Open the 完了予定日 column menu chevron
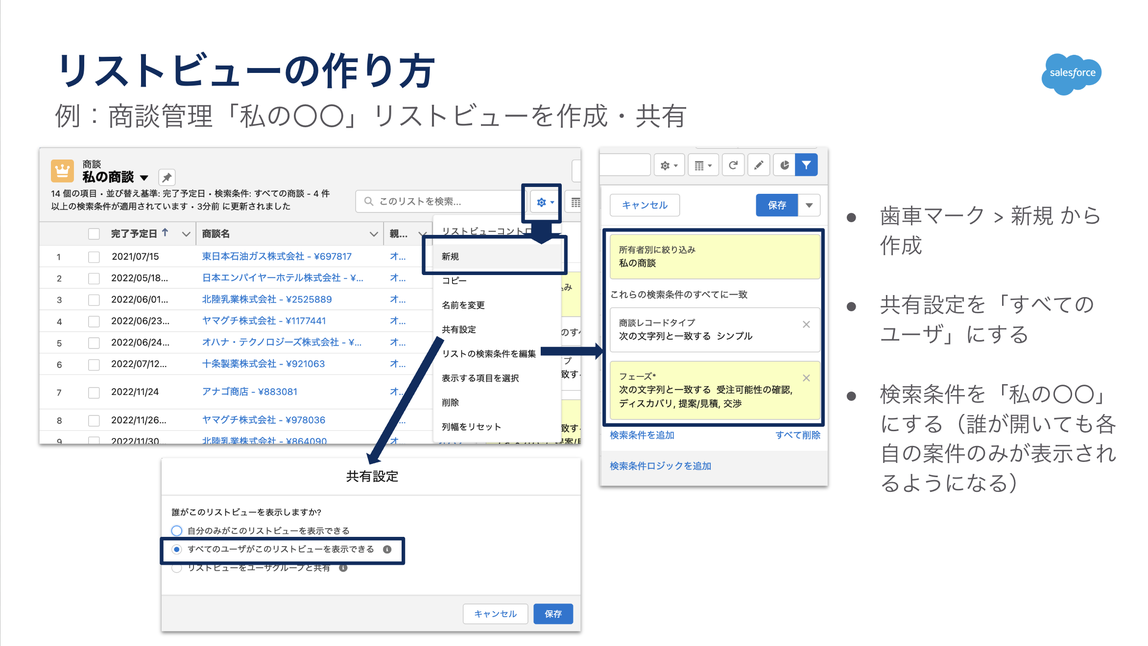This screenshot has width=1148, height=646. coord(186,234)
